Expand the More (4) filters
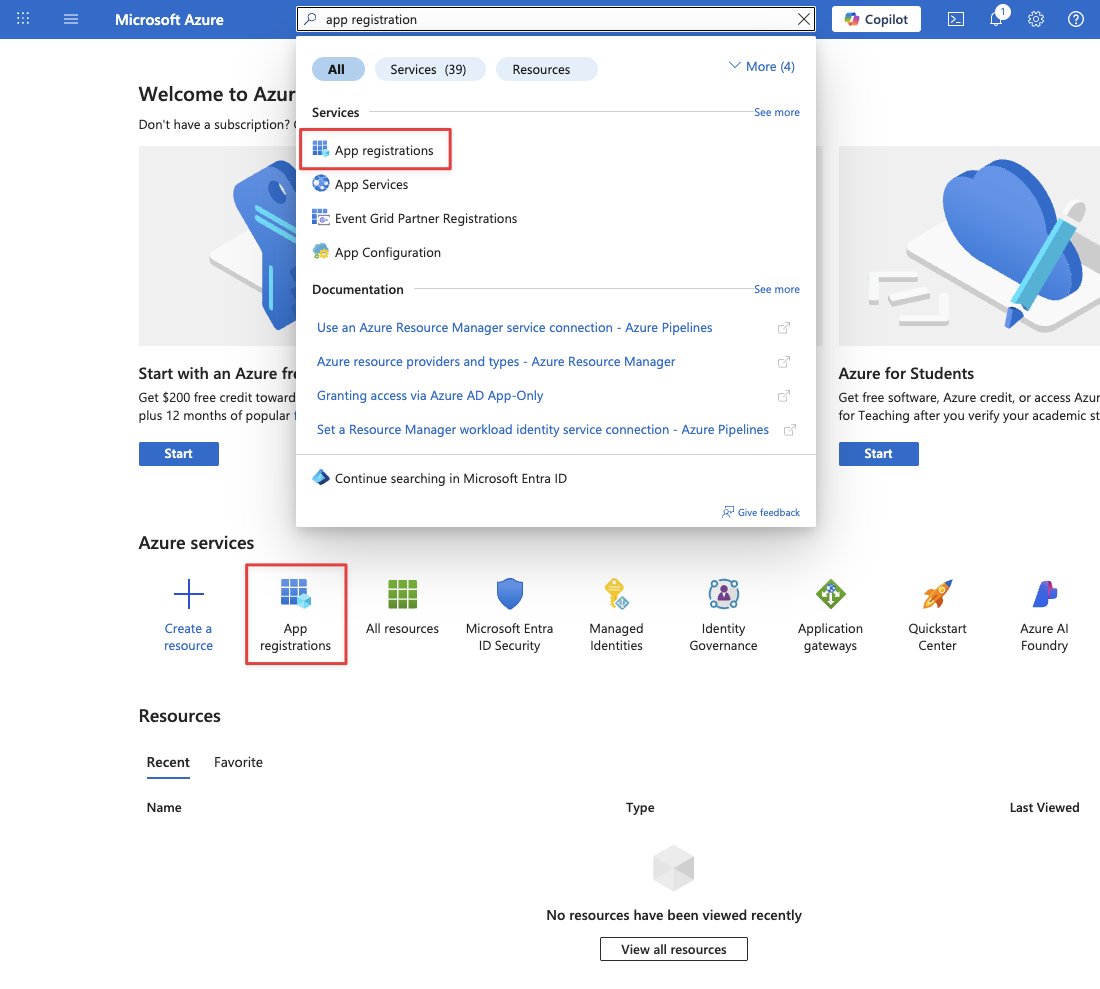1100x989 pixels. click(762, 67)
